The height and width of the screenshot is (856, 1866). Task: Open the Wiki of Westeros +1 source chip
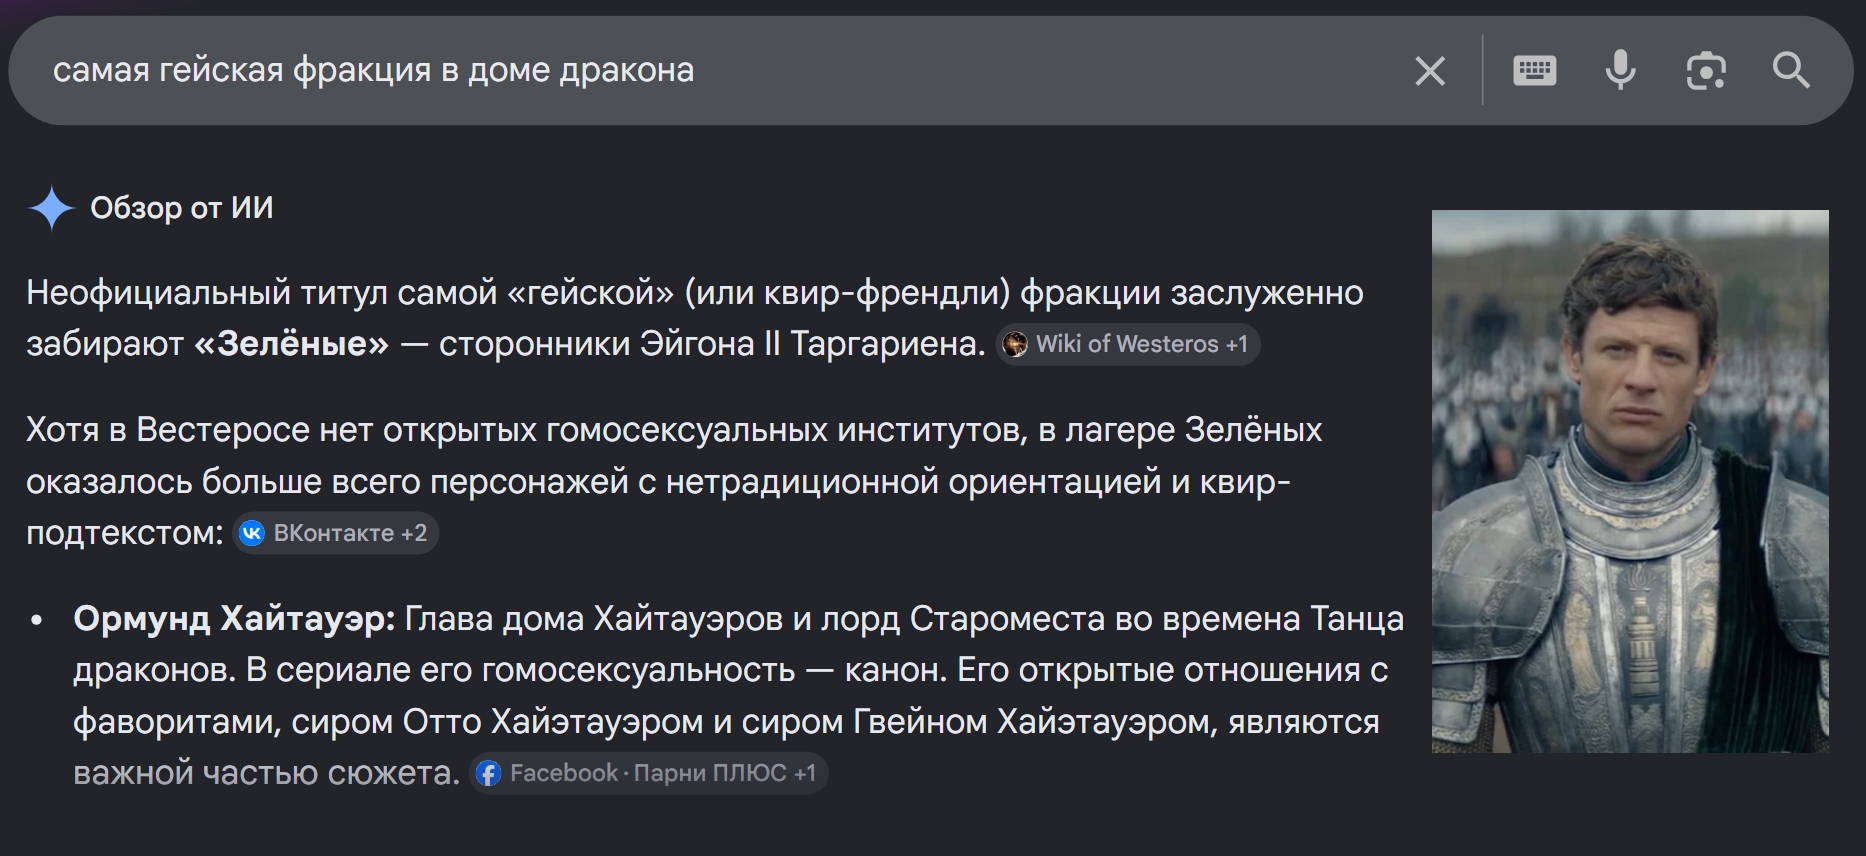(x=1127, y=344)
